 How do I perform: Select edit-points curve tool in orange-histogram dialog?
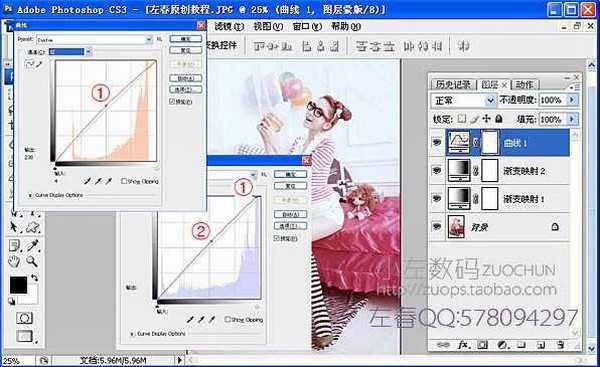[29, 64]
